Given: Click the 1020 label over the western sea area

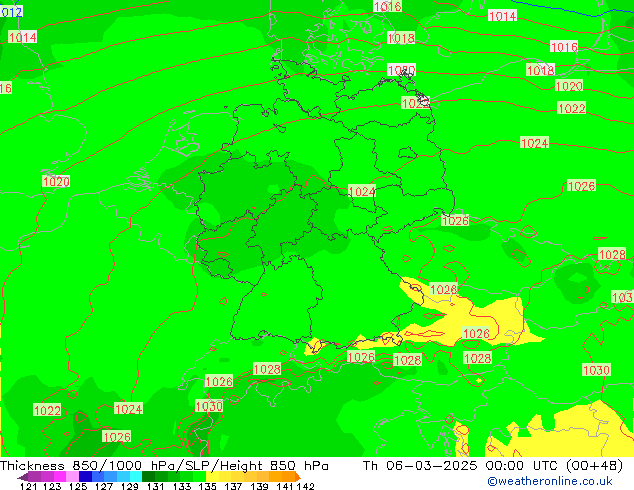Looking at the screenshot, I should coord(56,182).
